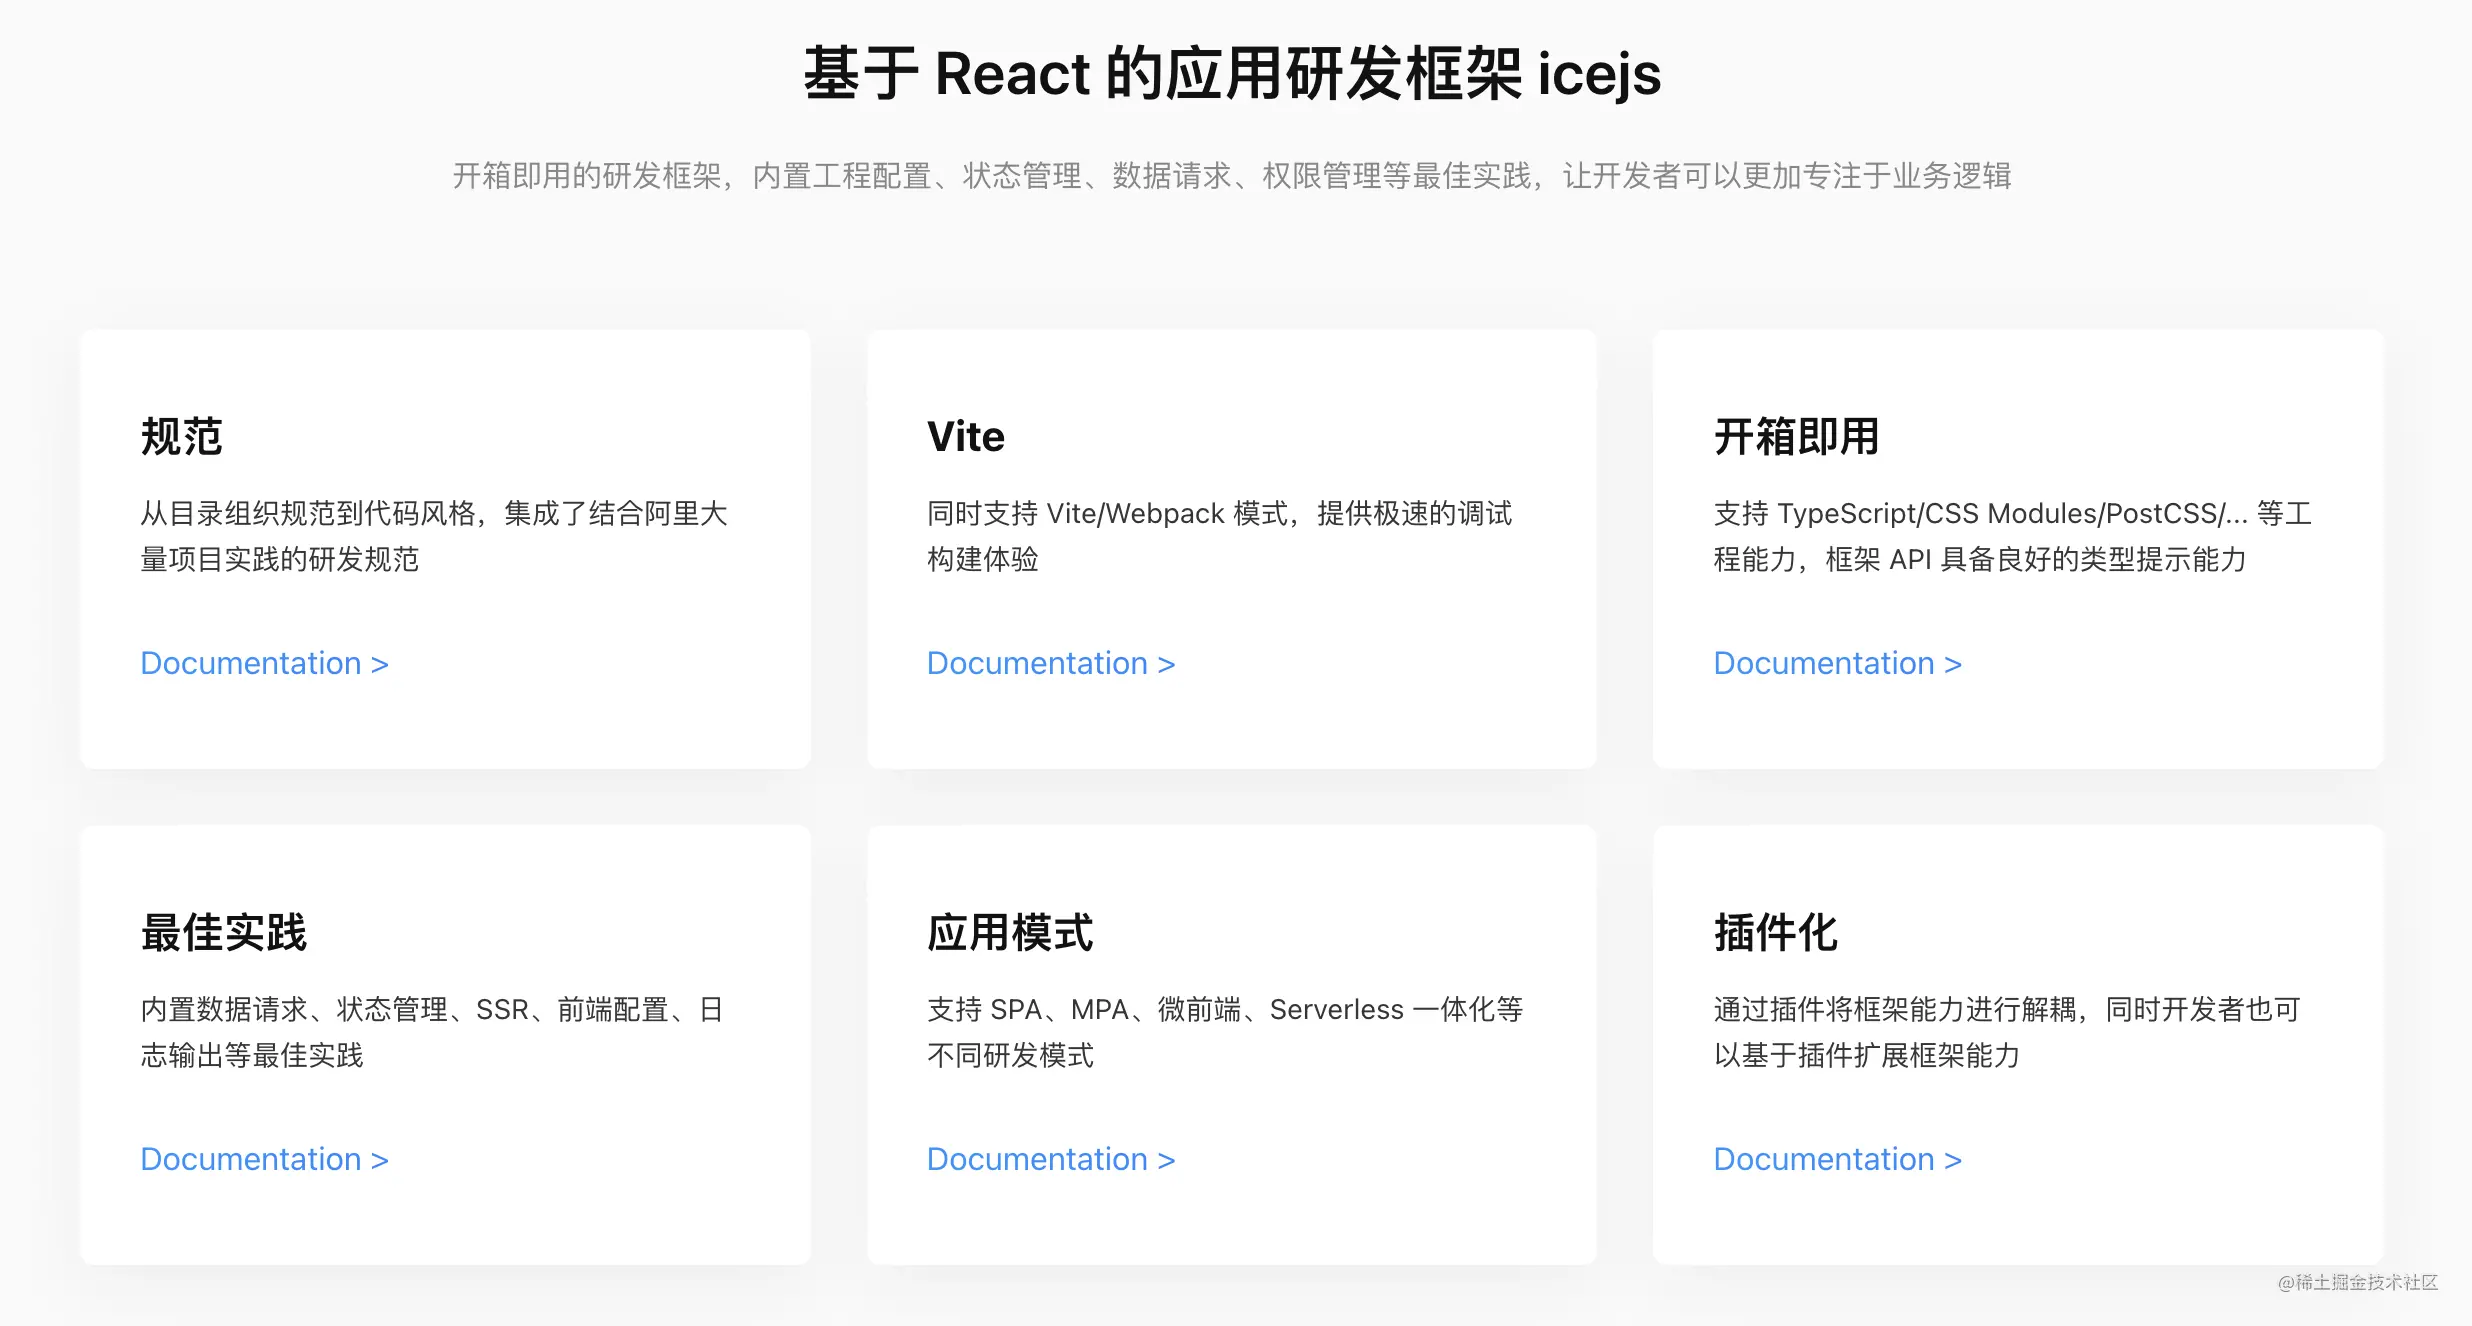The width and height of the screenshot is (2472, 1326).
Task: Open Documentation link under 应用模式 card
Action: click(x=1050, y=1159)
